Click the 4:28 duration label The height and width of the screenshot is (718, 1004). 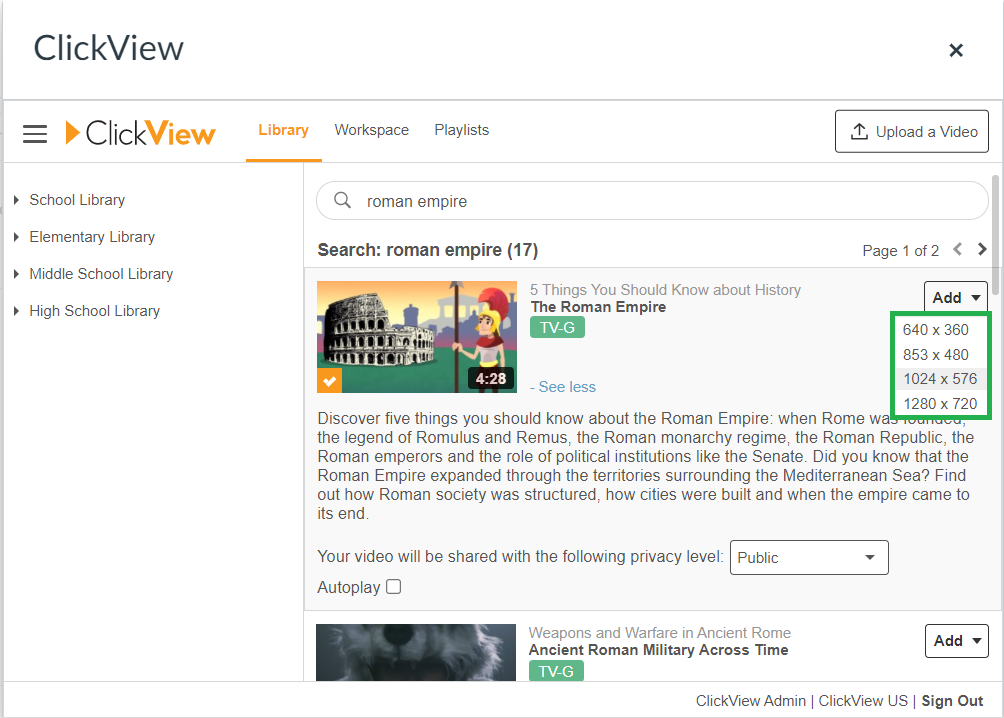(x=490, y=379)
